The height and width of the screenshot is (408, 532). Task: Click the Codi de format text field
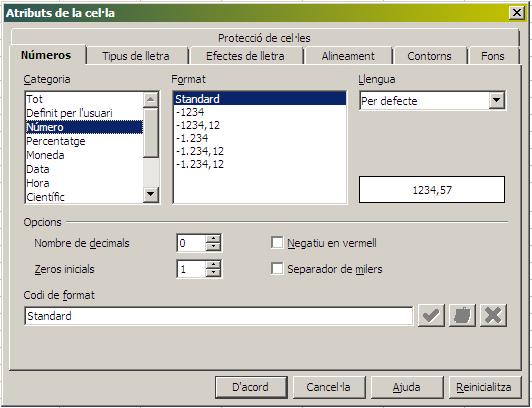tap(218, 316)
